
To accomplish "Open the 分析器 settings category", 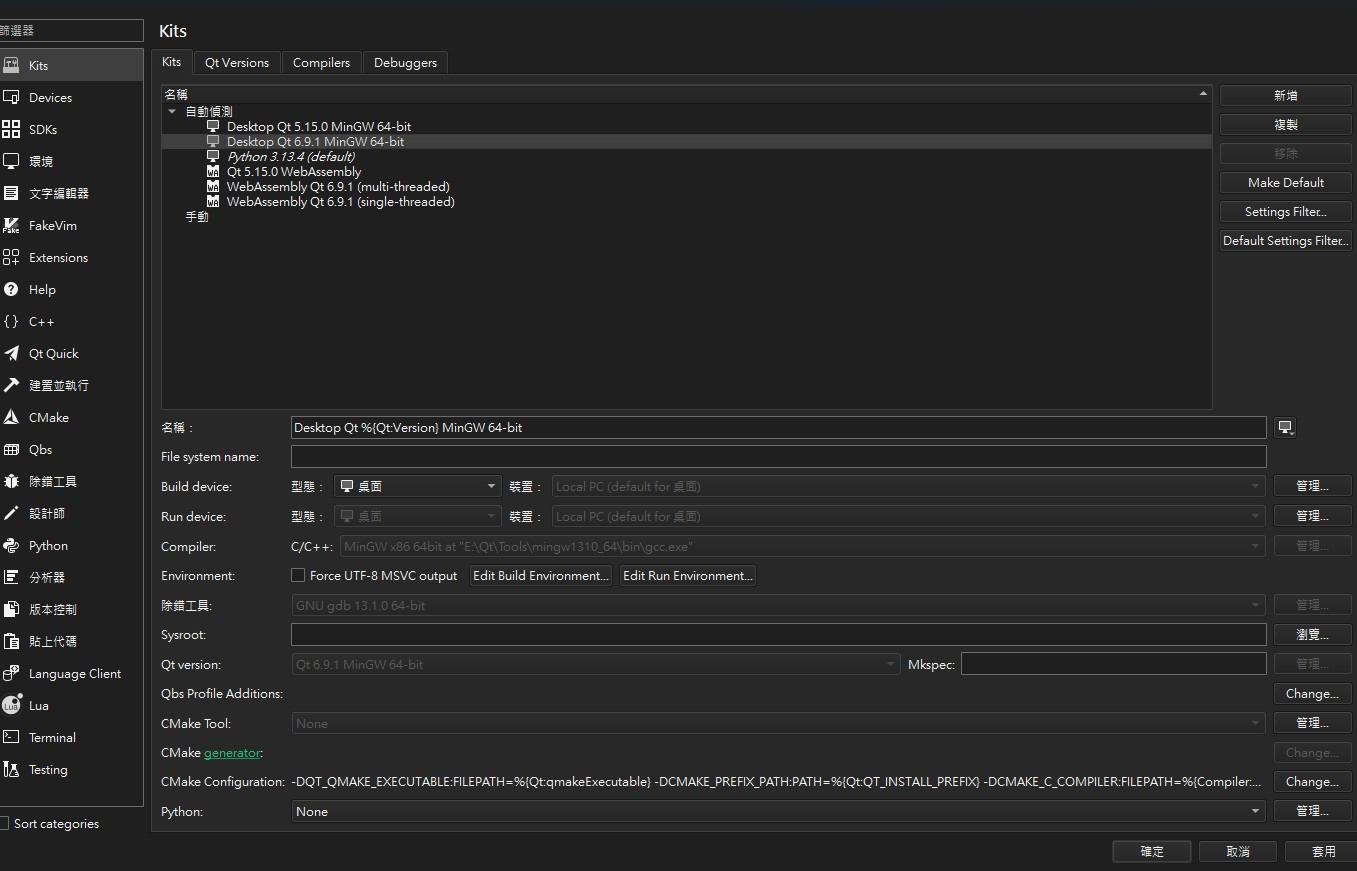I will pyautogui.click(x=71, y=577).
